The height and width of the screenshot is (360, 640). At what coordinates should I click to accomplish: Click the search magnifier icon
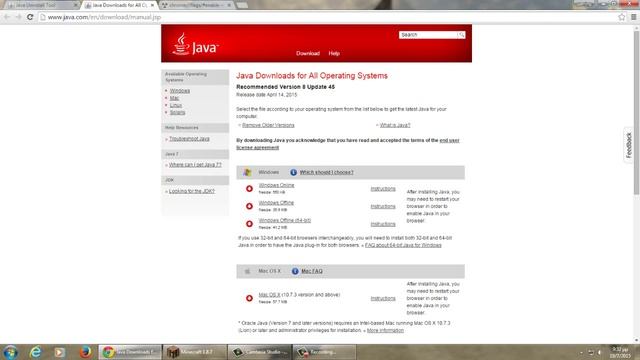461,35
